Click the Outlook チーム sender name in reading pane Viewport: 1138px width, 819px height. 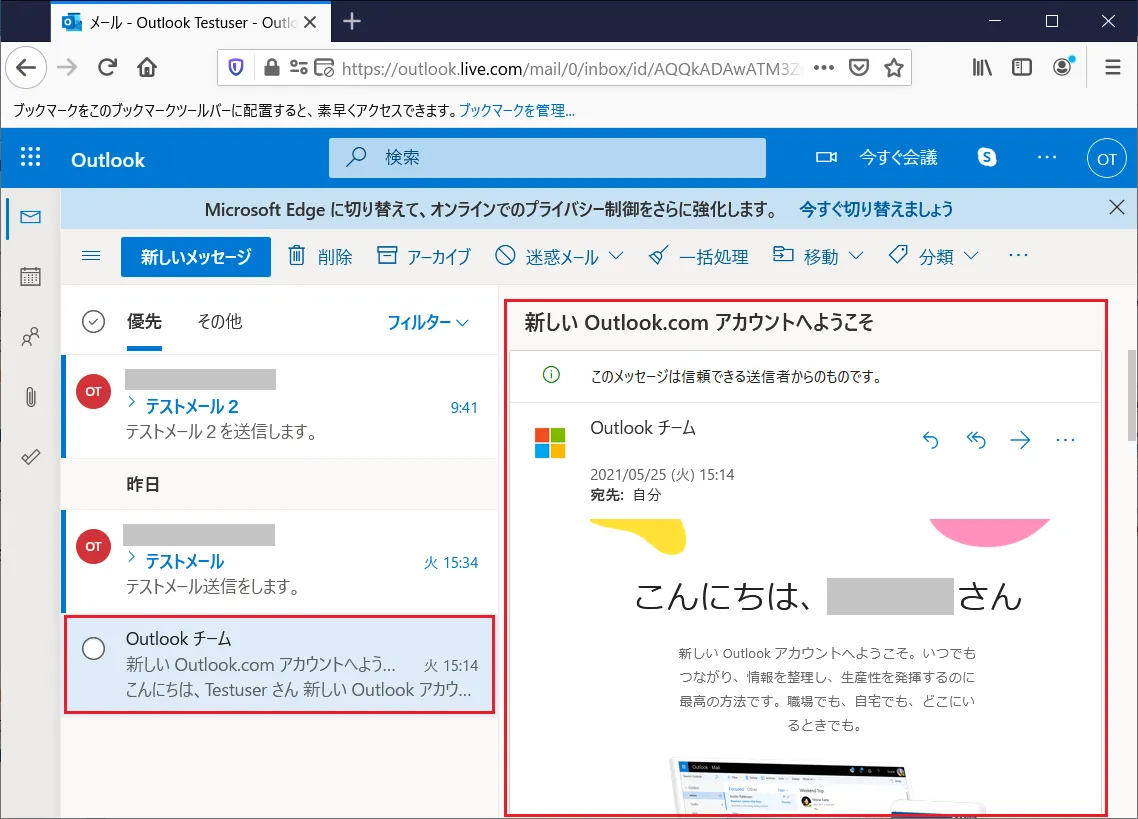click(x=643, y=428)
